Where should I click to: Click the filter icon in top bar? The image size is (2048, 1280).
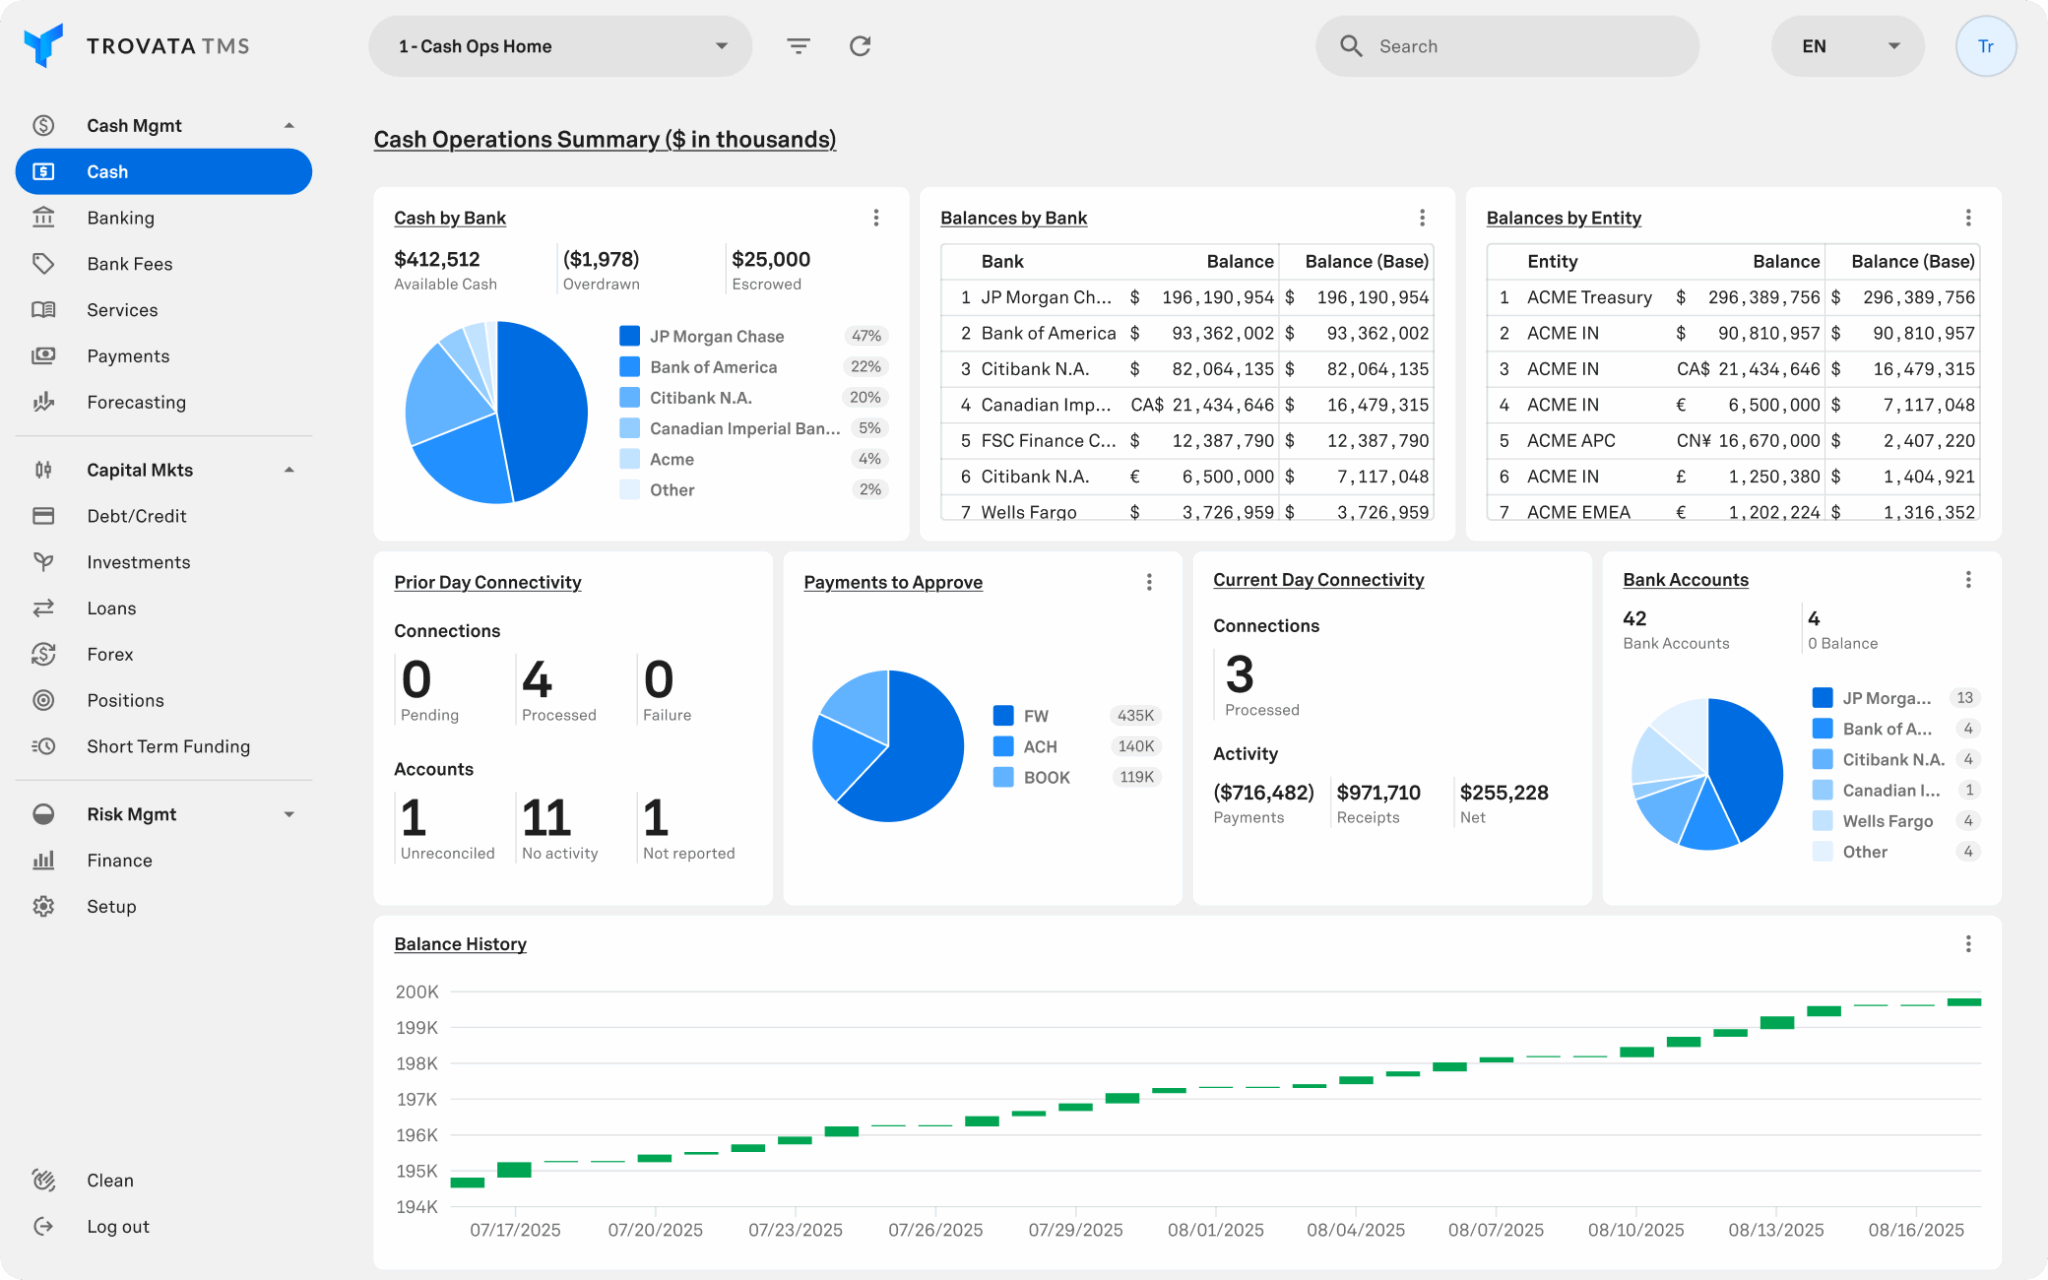coord(798,46)
